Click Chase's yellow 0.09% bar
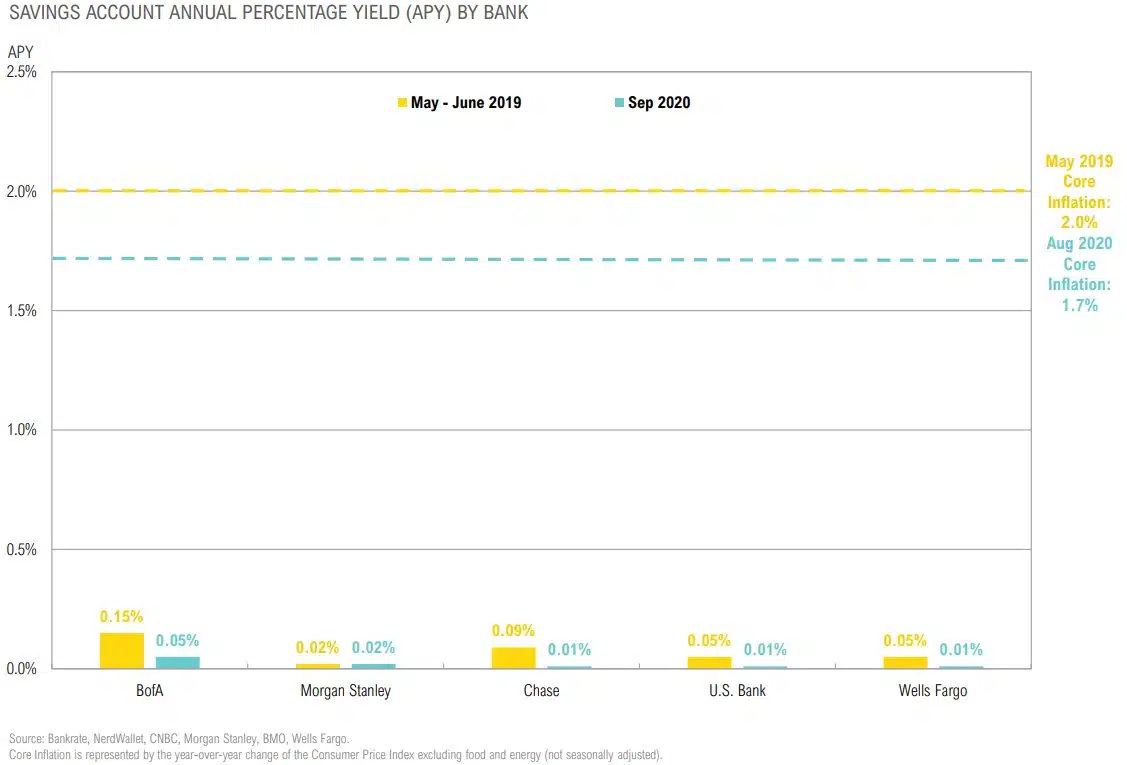Screen dimensions: 1127x765 tap(513, 657)
